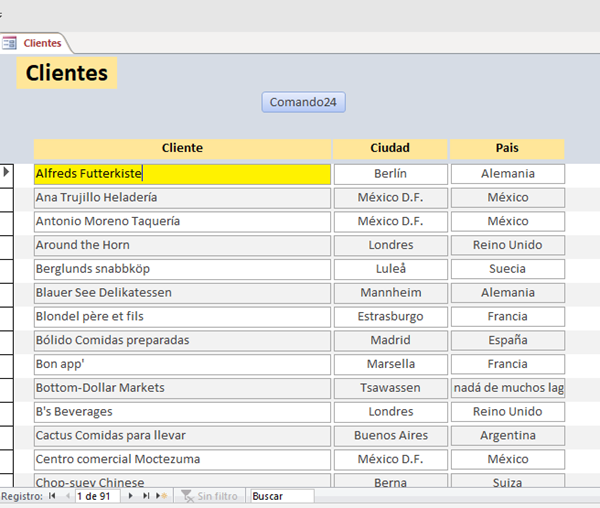The height and width of the screenshot is (508, 600).
Task: Click the form icon on Clientes tab
Action: coord(10,43)
